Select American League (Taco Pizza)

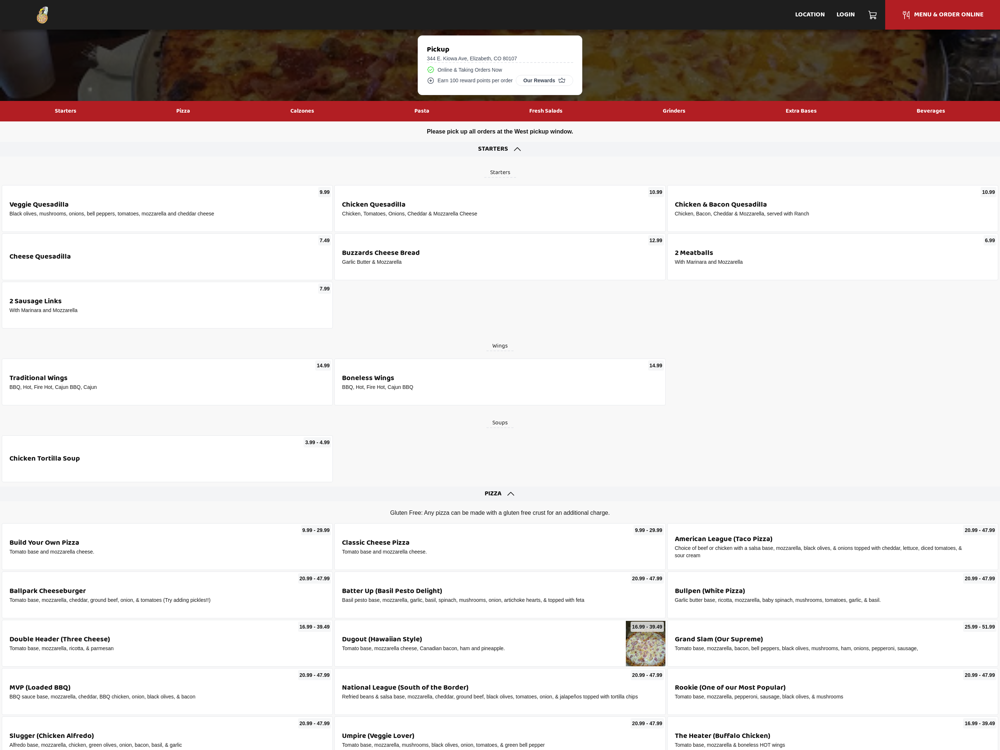point(833,547)
